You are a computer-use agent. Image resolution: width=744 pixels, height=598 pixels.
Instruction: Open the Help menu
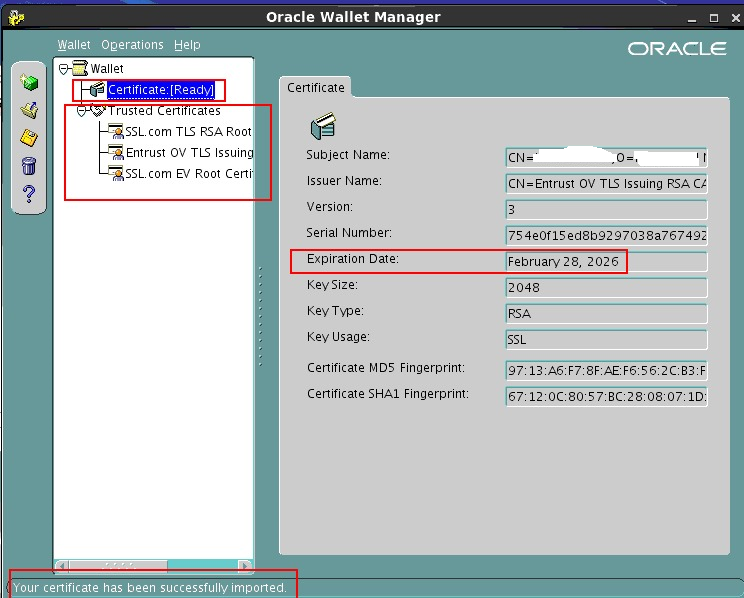point(187,45)
